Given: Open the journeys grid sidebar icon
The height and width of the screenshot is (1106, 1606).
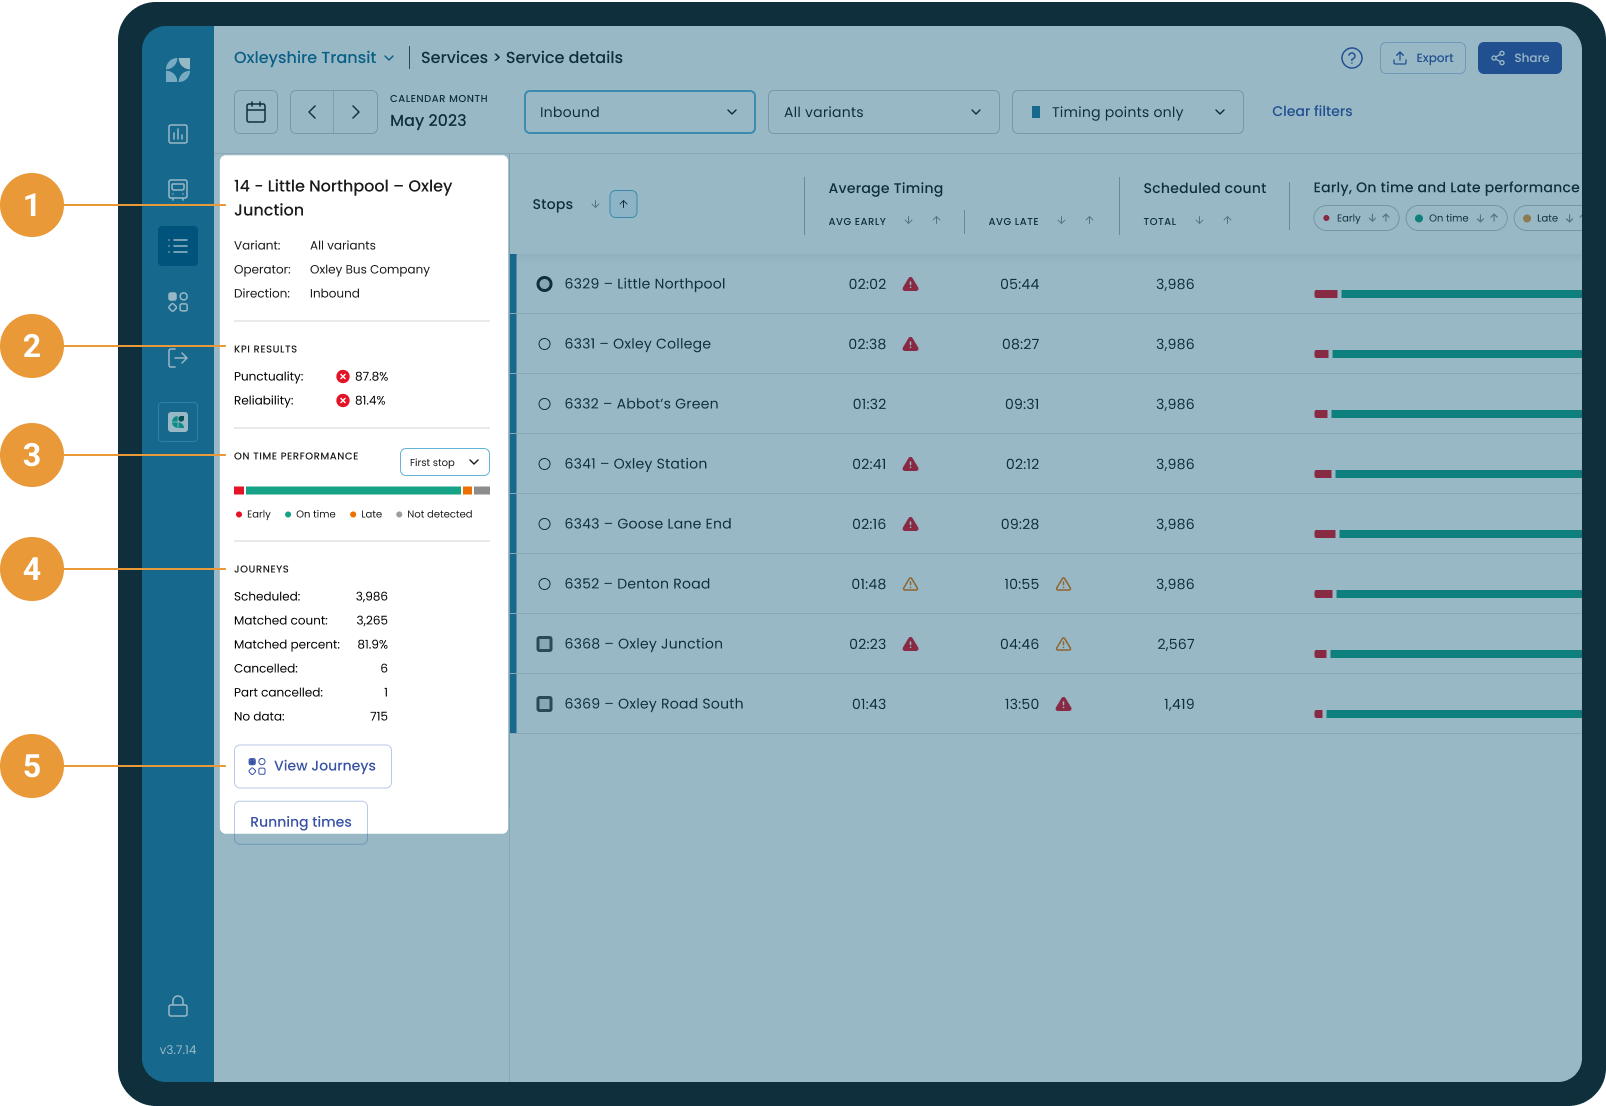Looking at the screenshot, I should pos(178,302).
